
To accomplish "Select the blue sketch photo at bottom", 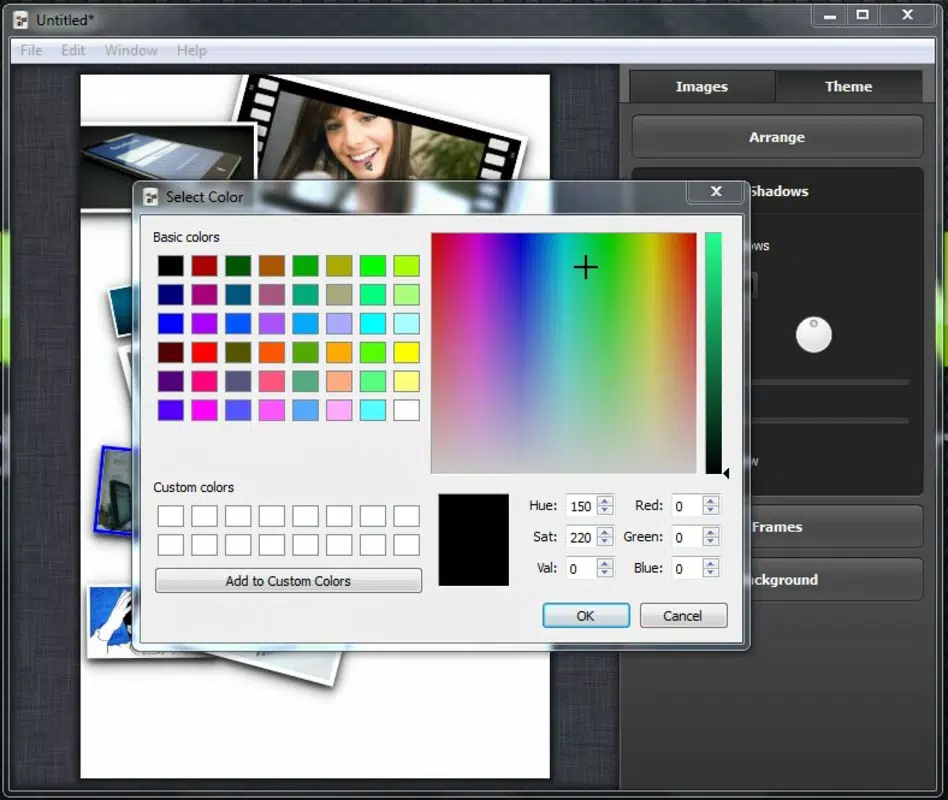I will (x=111, y=620).
